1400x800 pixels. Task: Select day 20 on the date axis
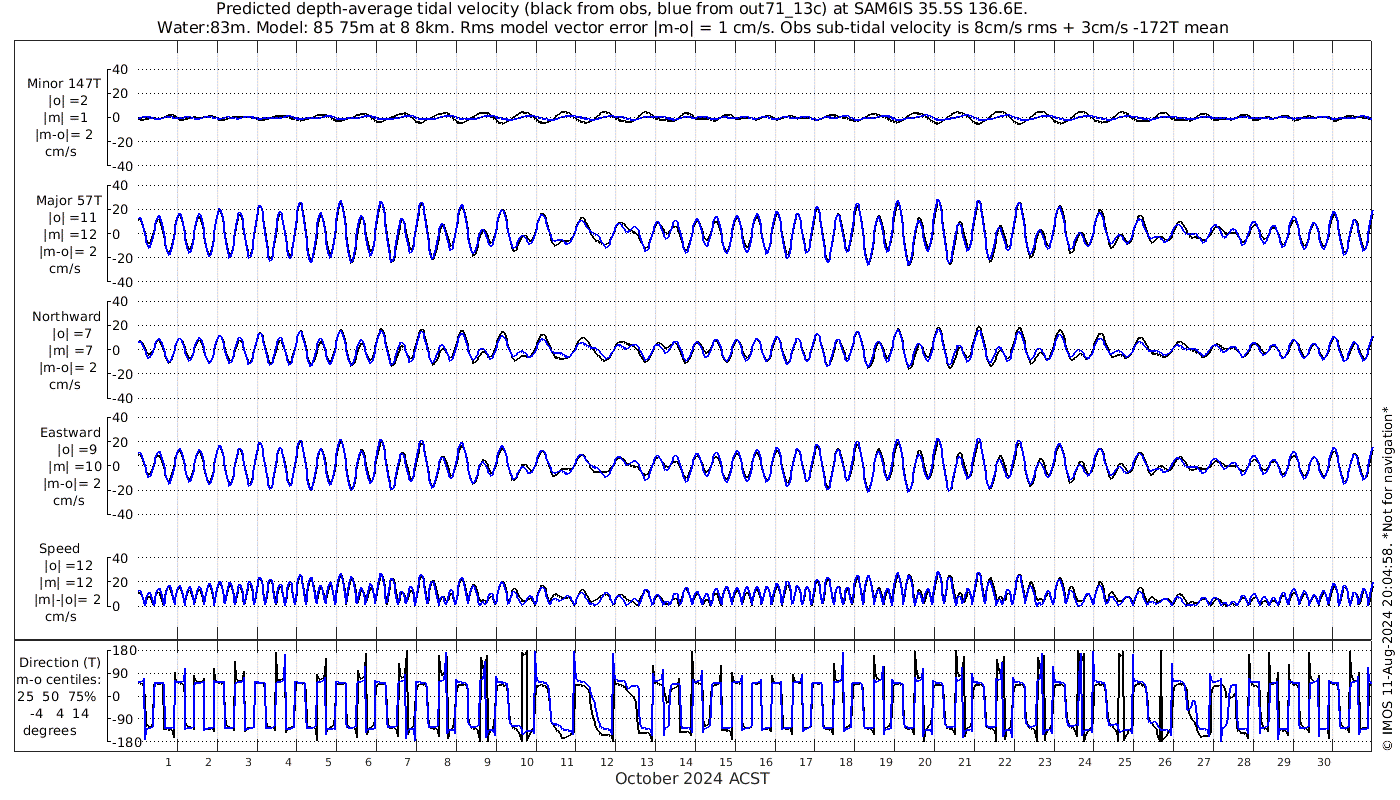925,761
